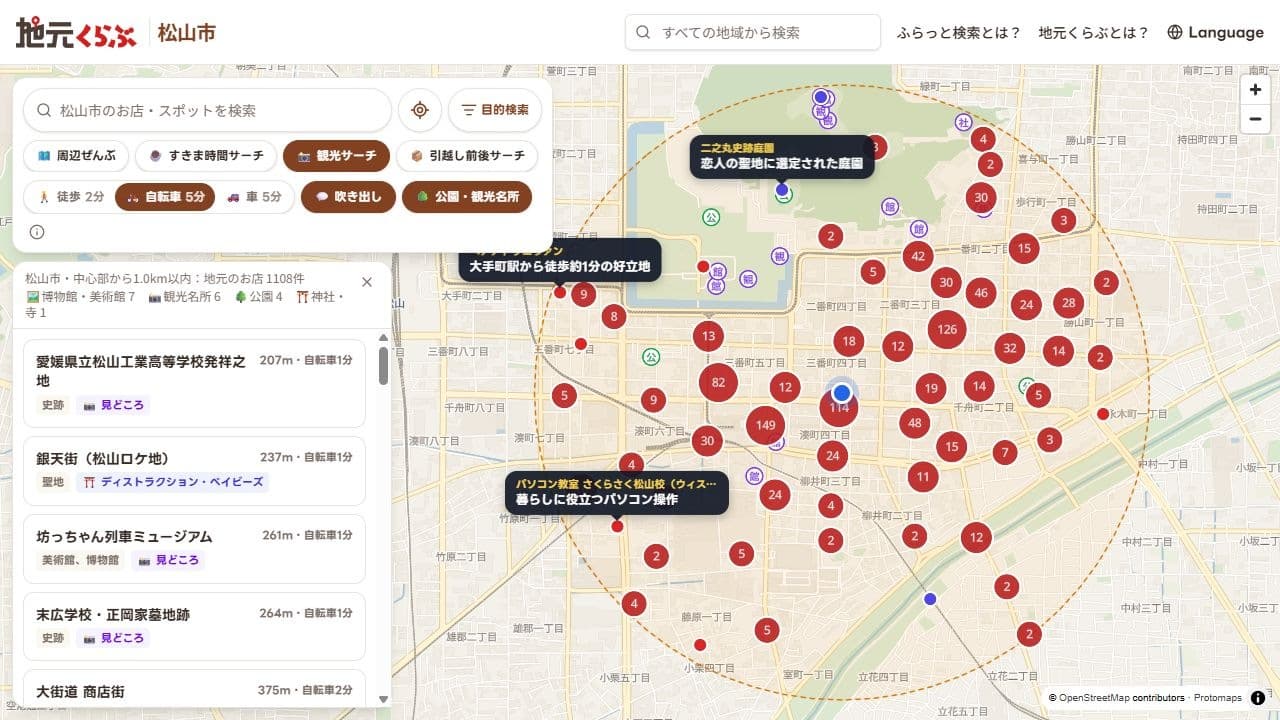Open 大街道 商店街 result card

(194, 689)
